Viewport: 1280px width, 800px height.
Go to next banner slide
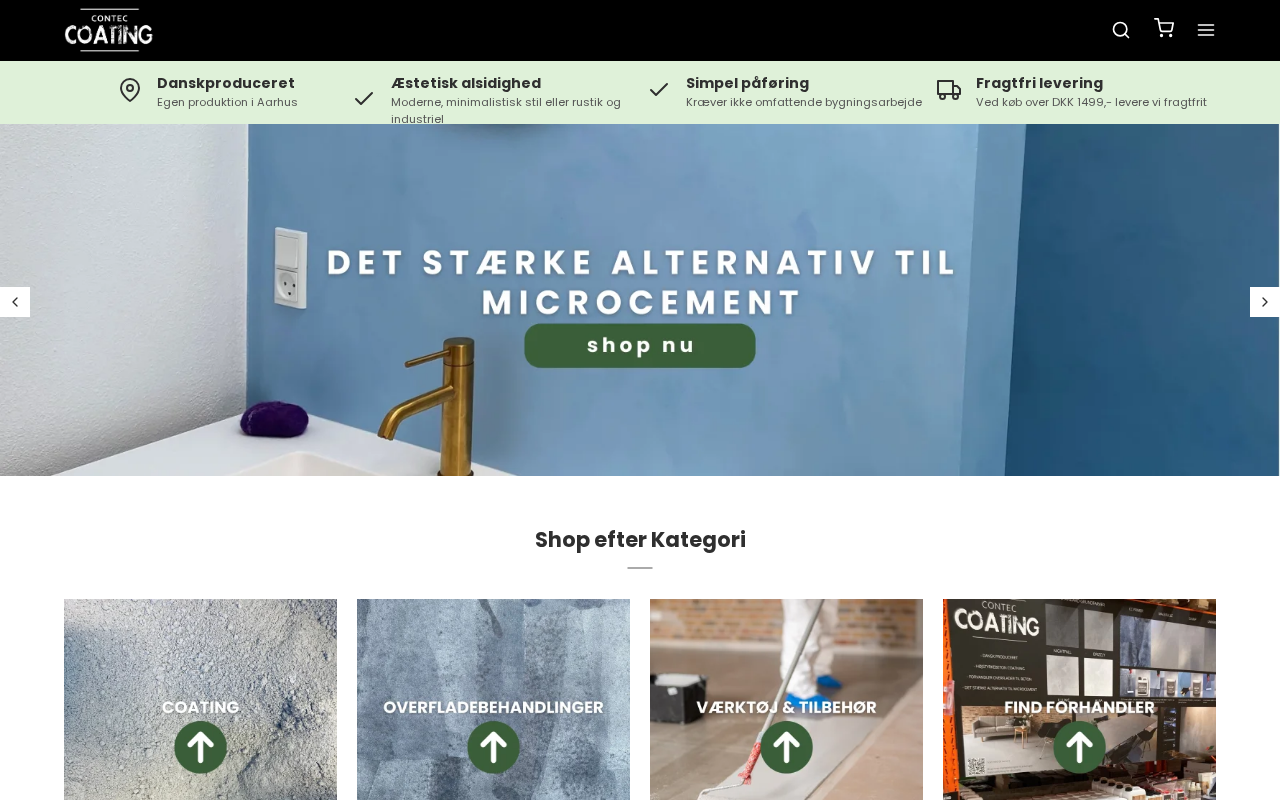pyautogui.click(x=1264, y=302)
